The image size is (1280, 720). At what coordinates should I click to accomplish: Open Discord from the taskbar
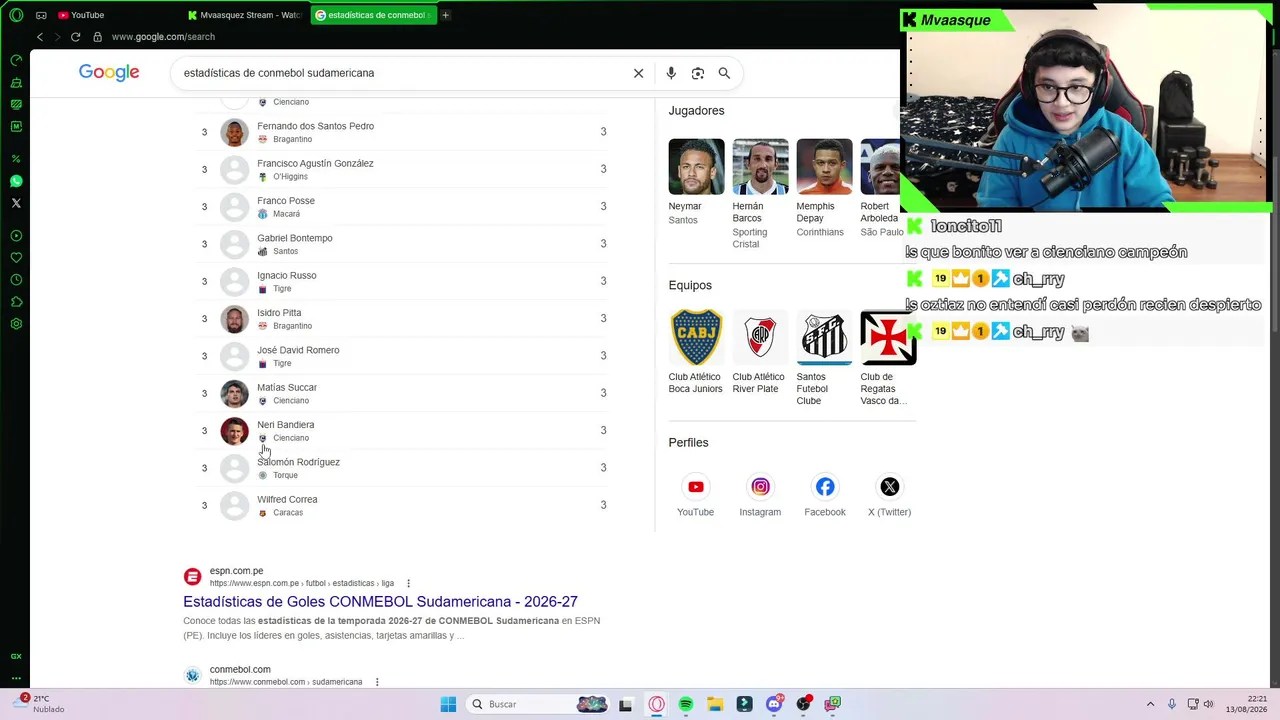774,704
